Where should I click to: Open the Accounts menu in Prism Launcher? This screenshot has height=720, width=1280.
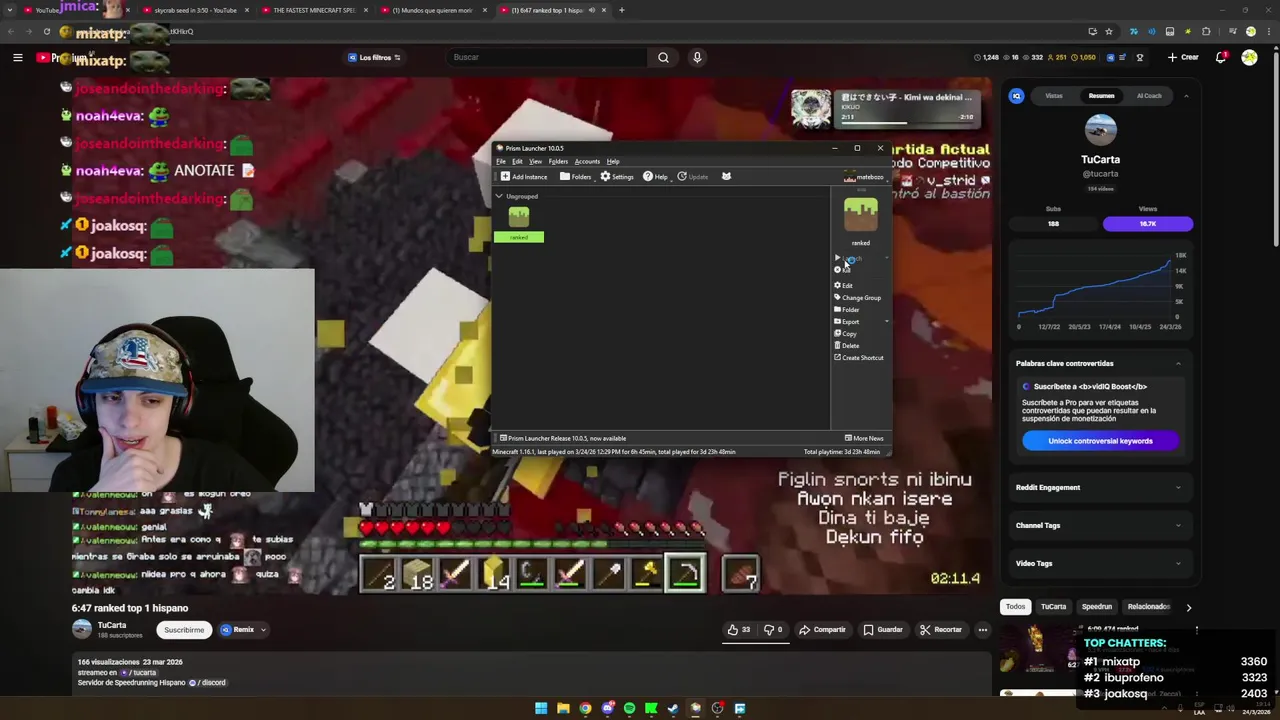click(x=587, y=162)
